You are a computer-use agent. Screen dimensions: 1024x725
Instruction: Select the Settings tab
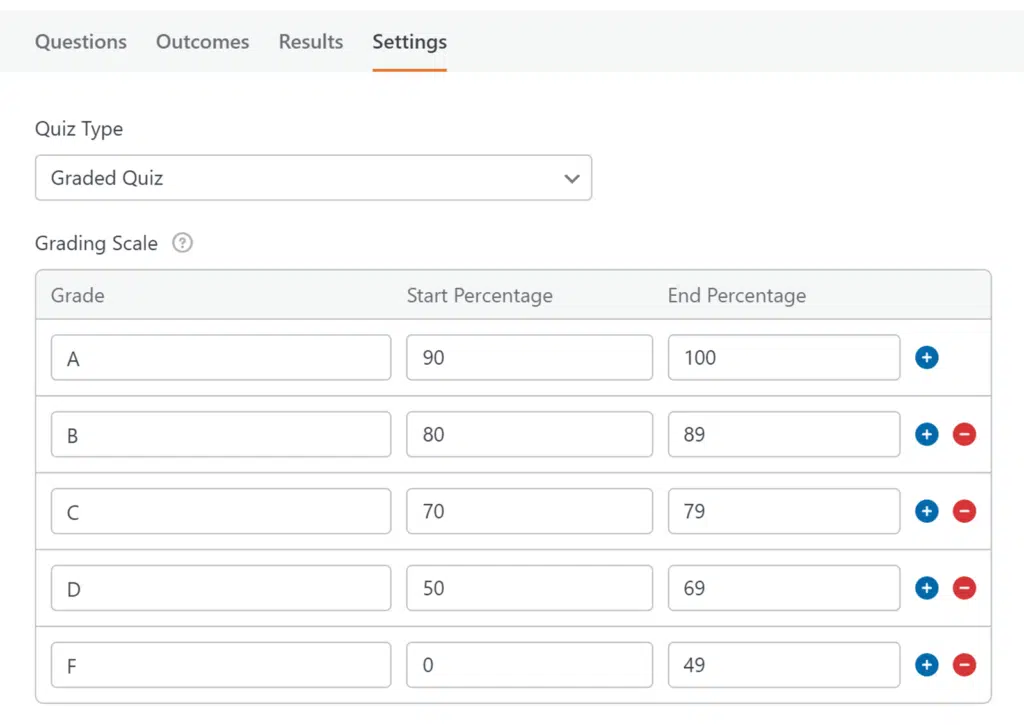(x=409, y=42)
